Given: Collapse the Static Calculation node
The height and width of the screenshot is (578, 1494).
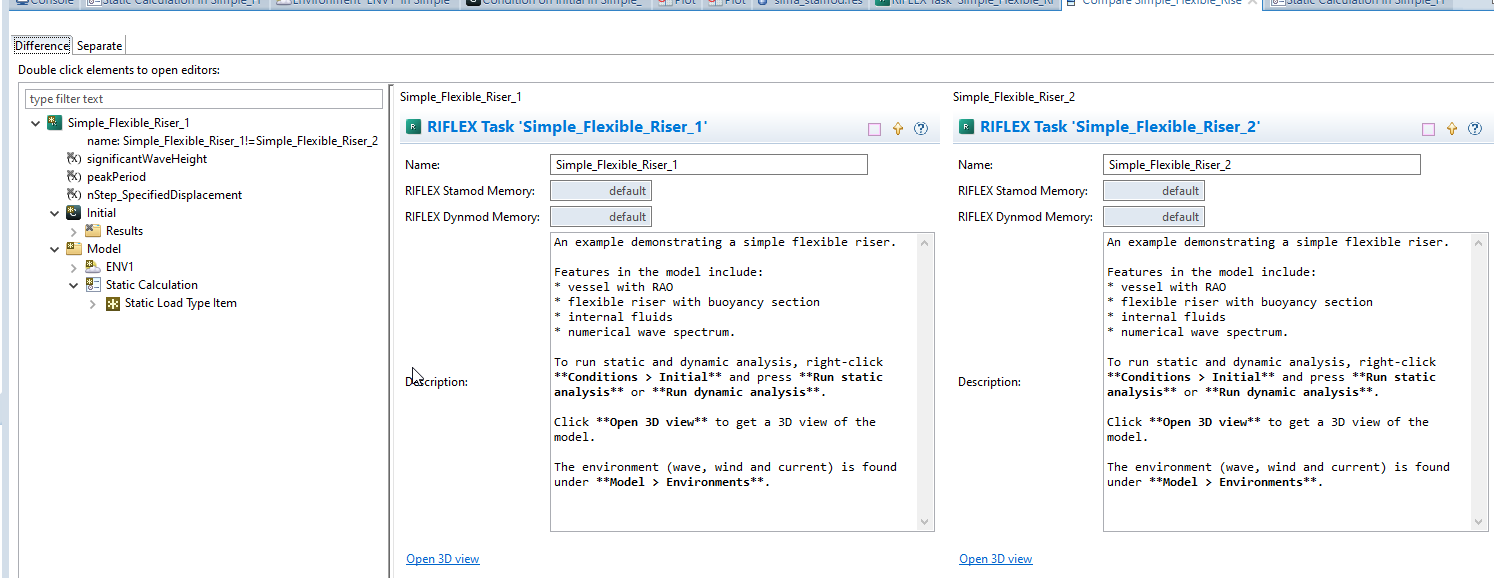Looking at the screenshot, I should point(74,285).
